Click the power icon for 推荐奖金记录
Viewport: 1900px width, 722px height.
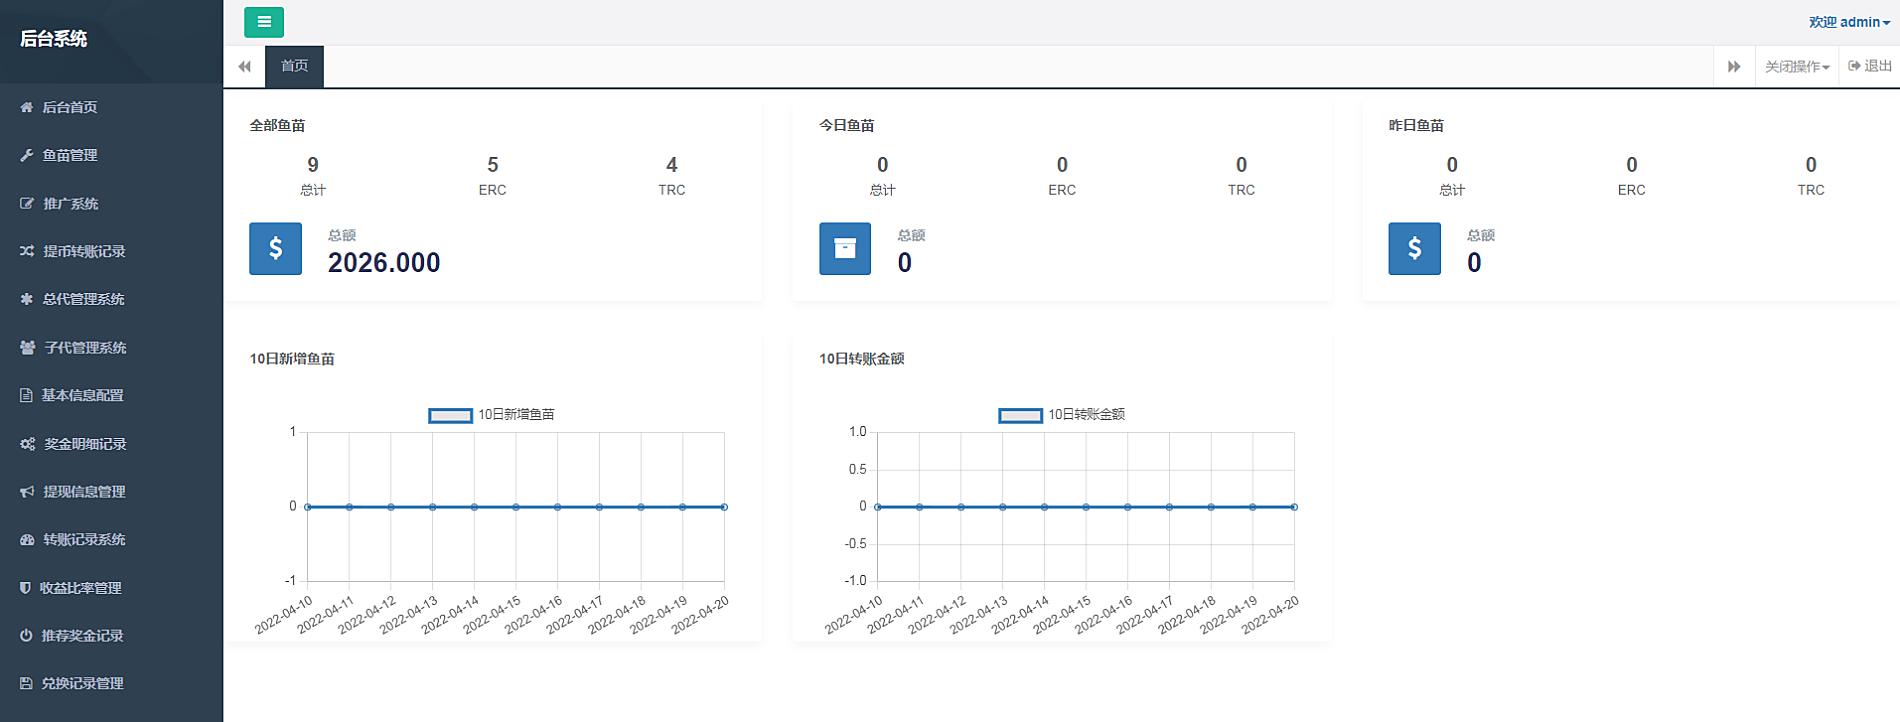[x=26, y=636]
